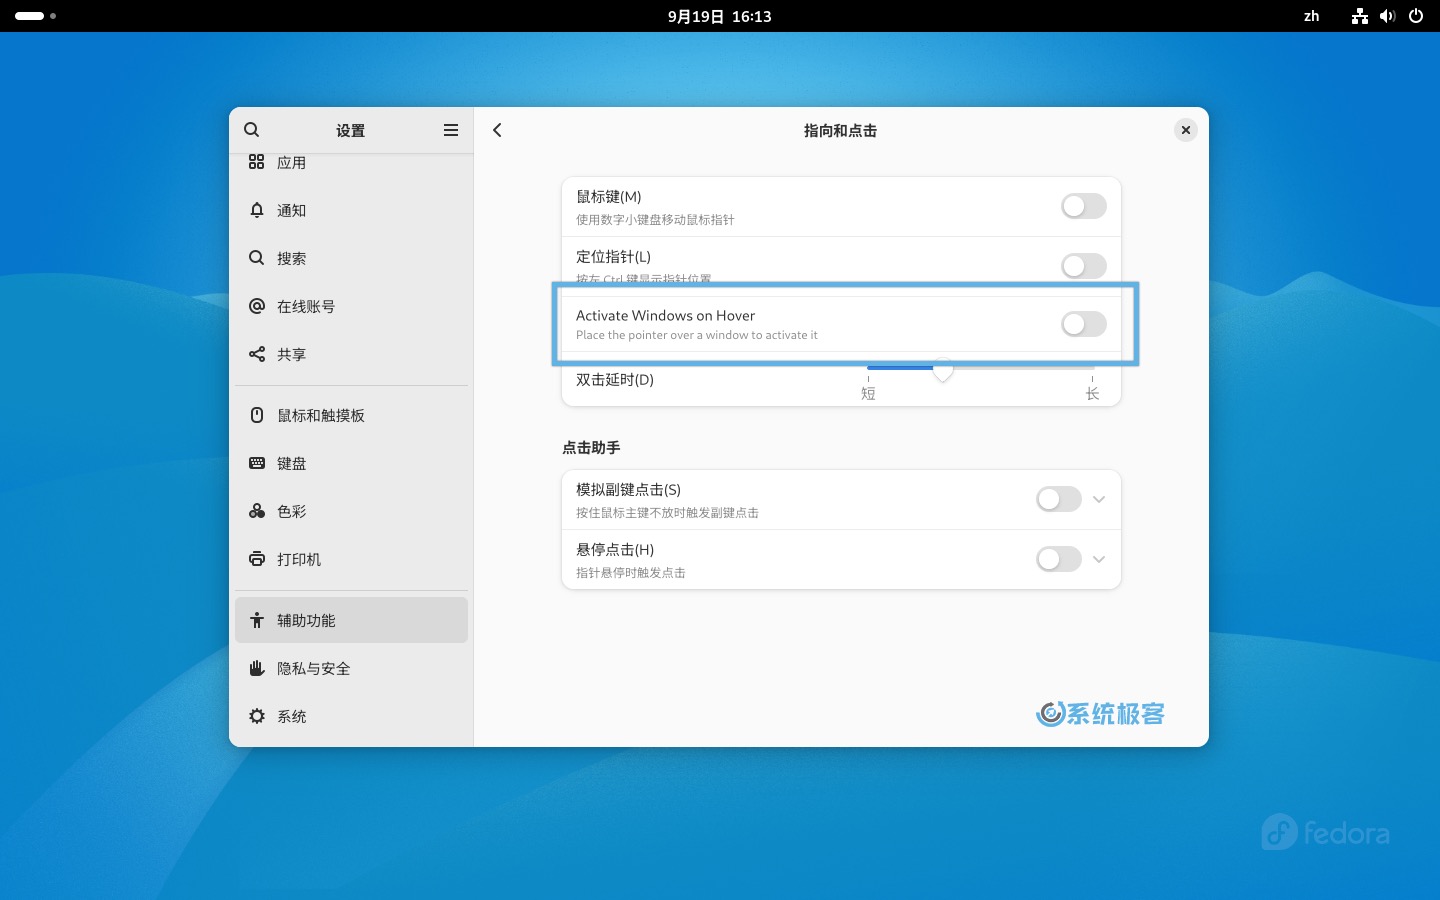Click the printer icon in sidebar
Screen dimensions: 1440x900
point(257,559)
